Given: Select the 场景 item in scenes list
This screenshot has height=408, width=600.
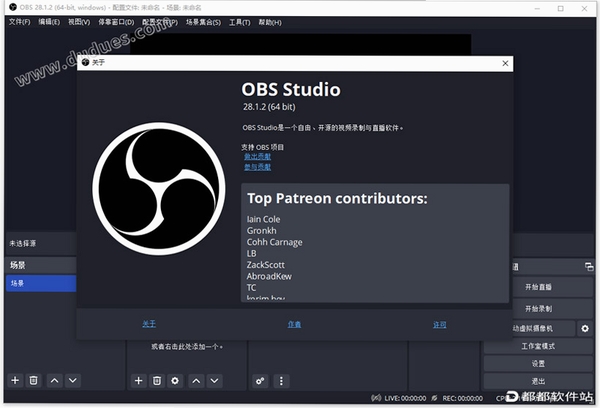Looking at the screenshot, I should (x=41, y=283).
